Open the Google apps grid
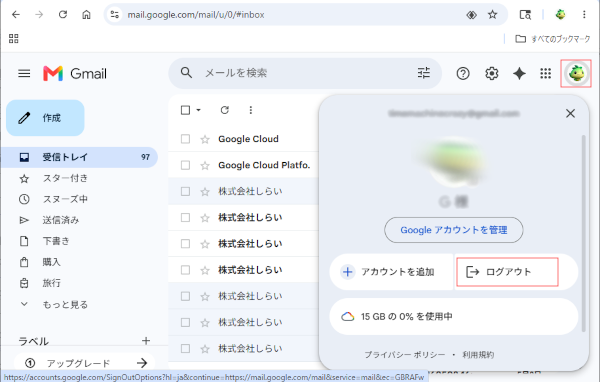This screenshot has width=600, height=382. [546, 73]
